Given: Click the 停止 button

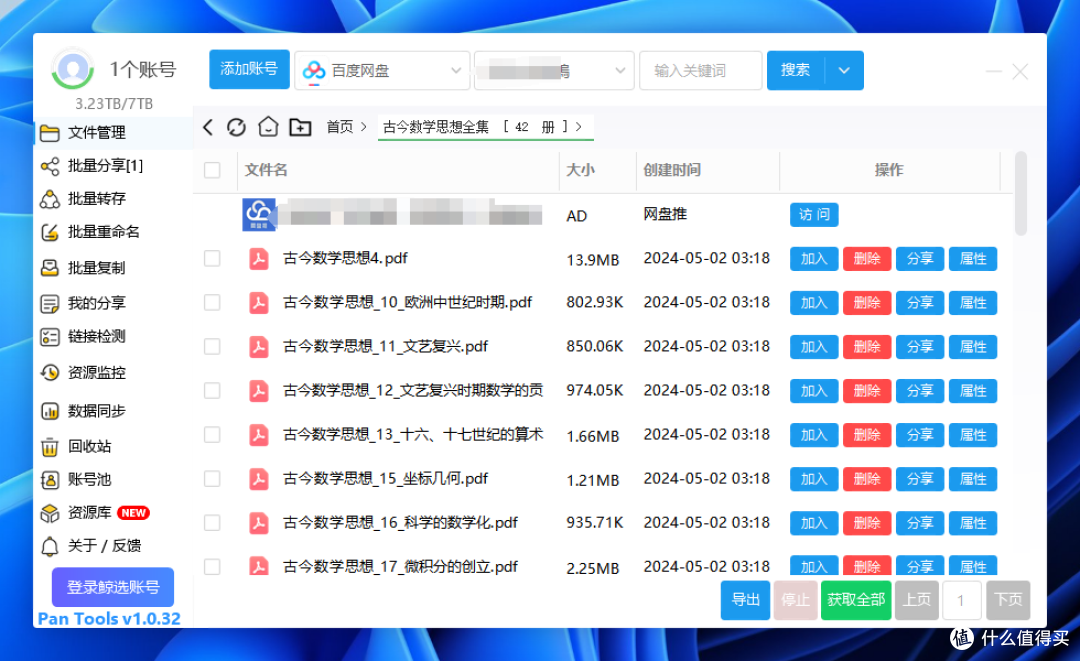Looking at the screenshot, I should (796, 600).
